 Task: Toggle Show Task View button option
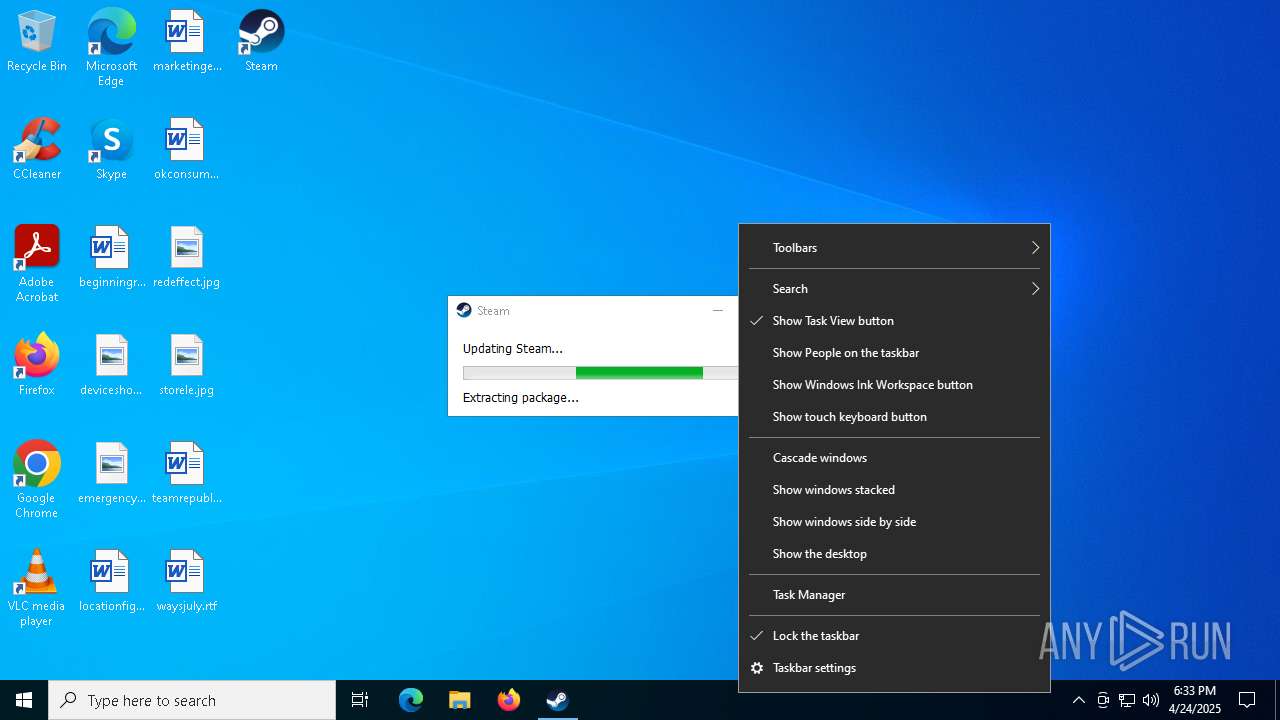pos(894,321)
